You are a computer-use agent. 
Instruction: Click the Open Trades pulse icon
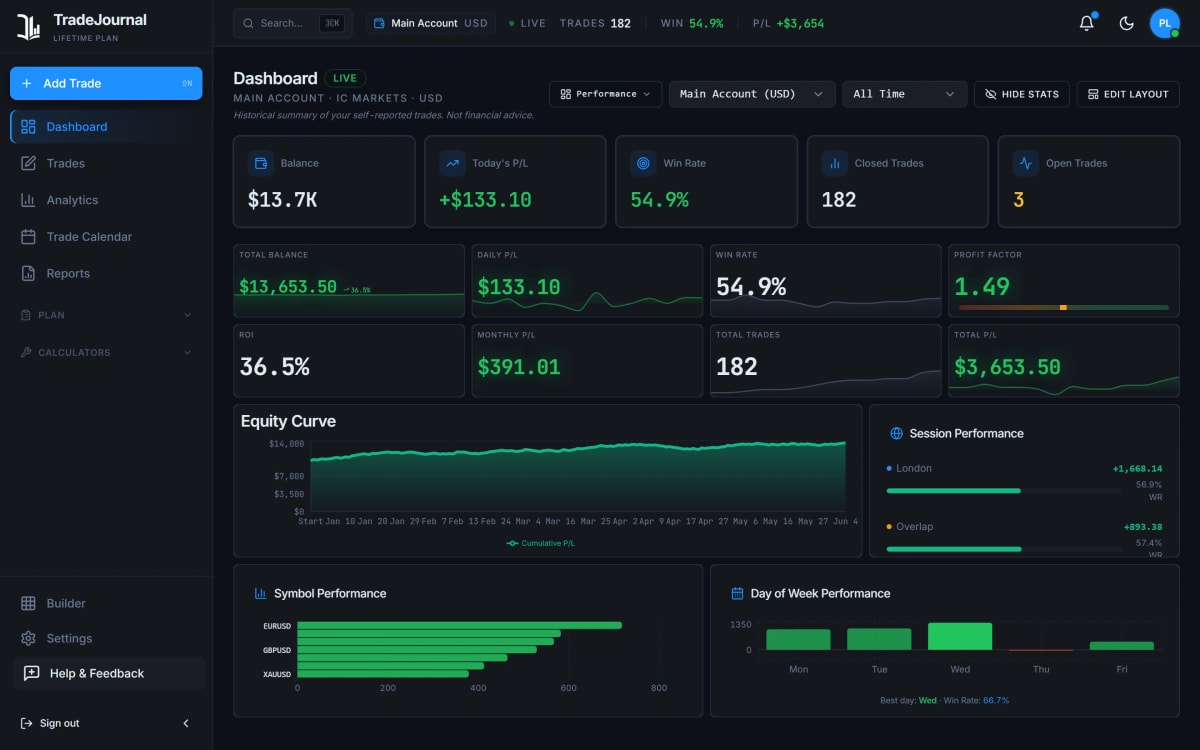coord(1025,163)
